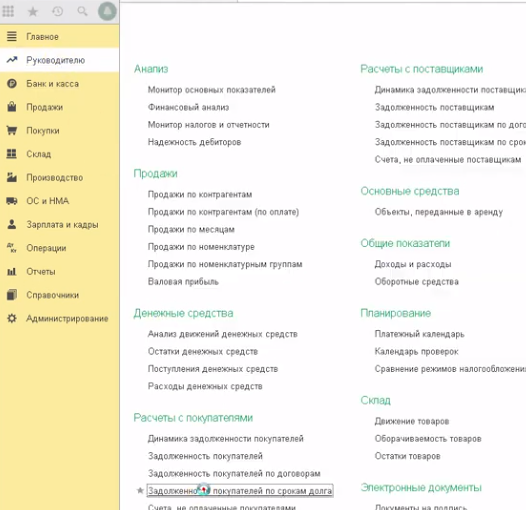Image resolution: width=526 pixels, height=510 pixels.
Task: Open Задолженность покупателей по срокам долга
Action: pos(240,491)
